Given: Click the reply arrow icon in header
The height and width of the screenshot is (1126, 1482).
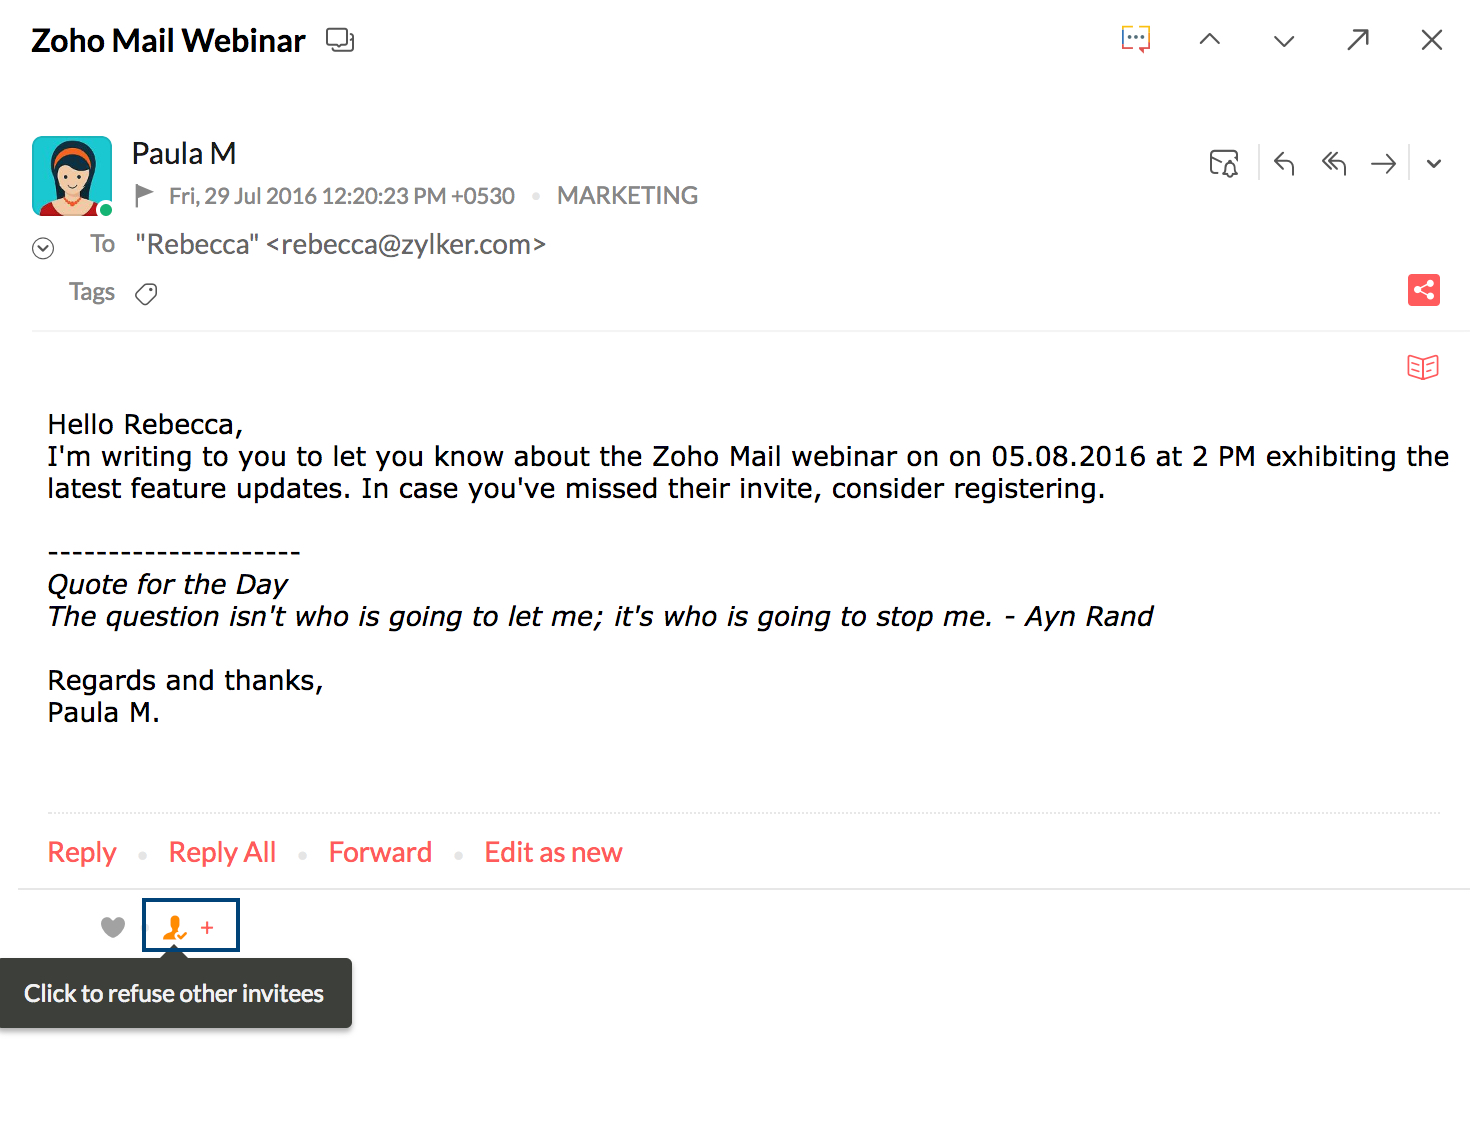Looking at the screenshot, I should tap(1284, 163).
